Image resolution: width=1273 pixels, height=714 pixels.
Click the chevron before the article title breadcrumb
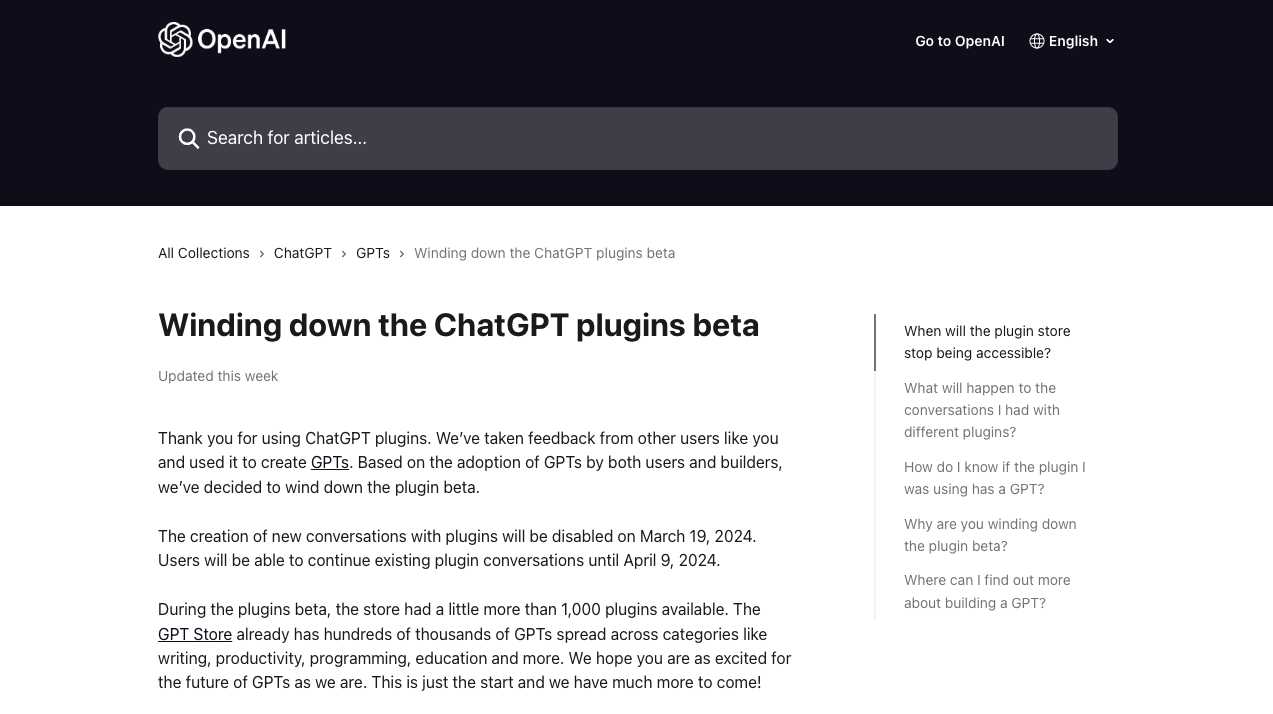point(401,254)
